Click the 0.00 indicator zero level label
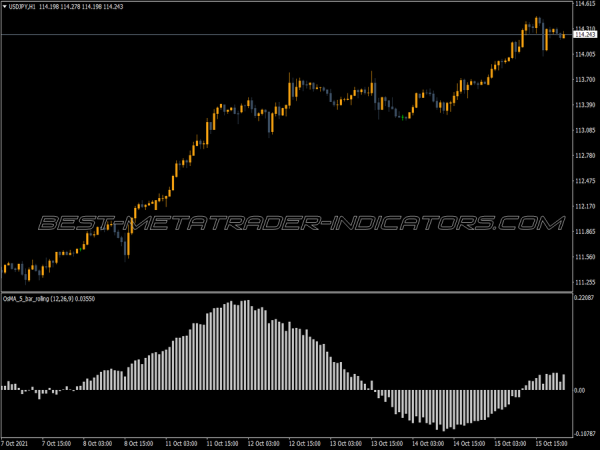Viewport: 600px width, 450px height. (x=580, y=390)
